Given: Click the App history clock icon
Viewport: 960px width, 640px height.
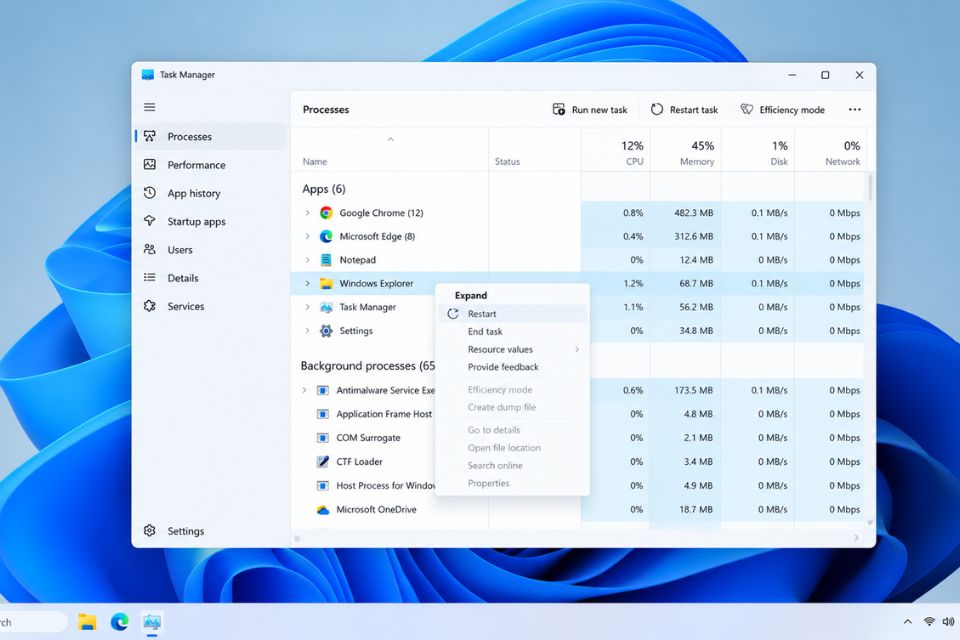Looking at the screenshot, I should [x=149, y=192].
